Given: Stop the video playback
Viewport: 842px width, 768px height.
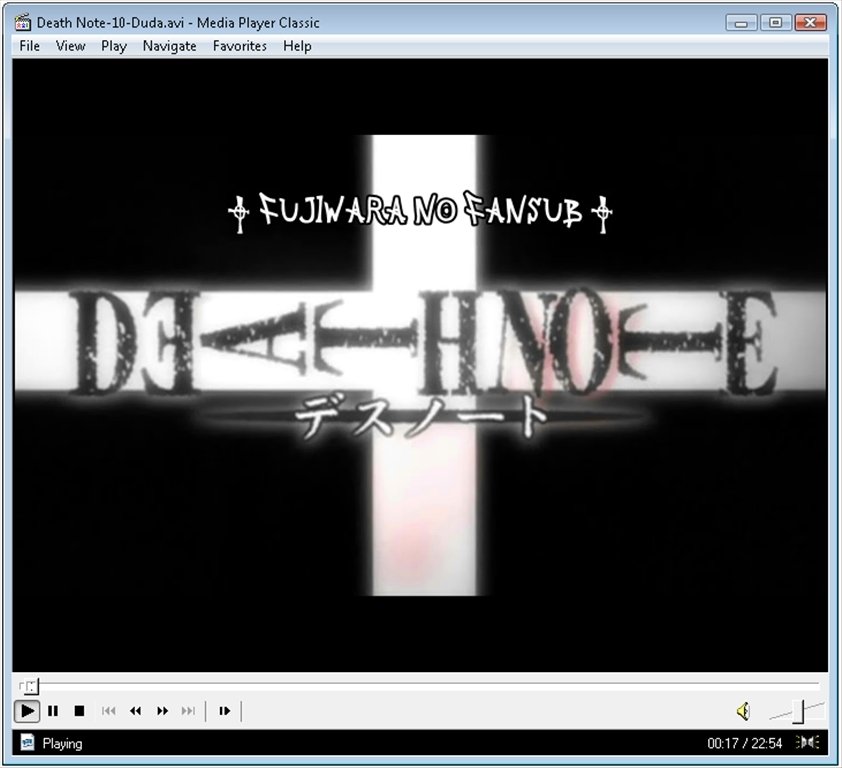Looking at the screenshot, I should pyautogui.click(x=79, y=711).
